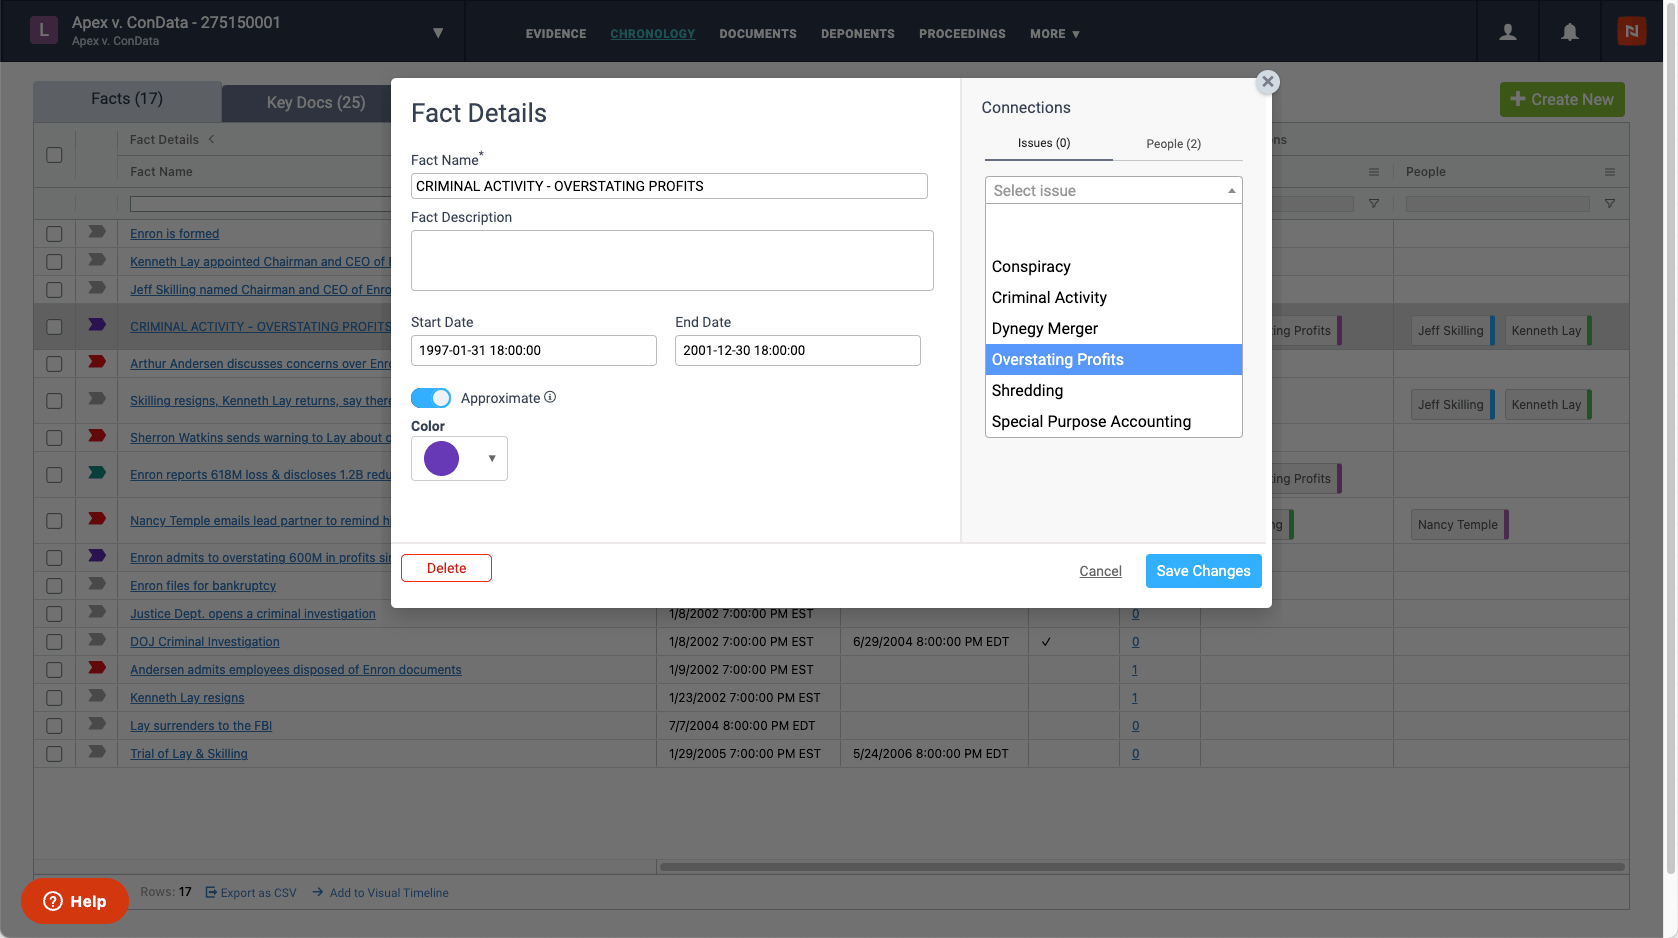The width and height of the screenshot is (1678, 938).
Task: Click the info icon next to Approximate
Action: [x=550, y=397]
